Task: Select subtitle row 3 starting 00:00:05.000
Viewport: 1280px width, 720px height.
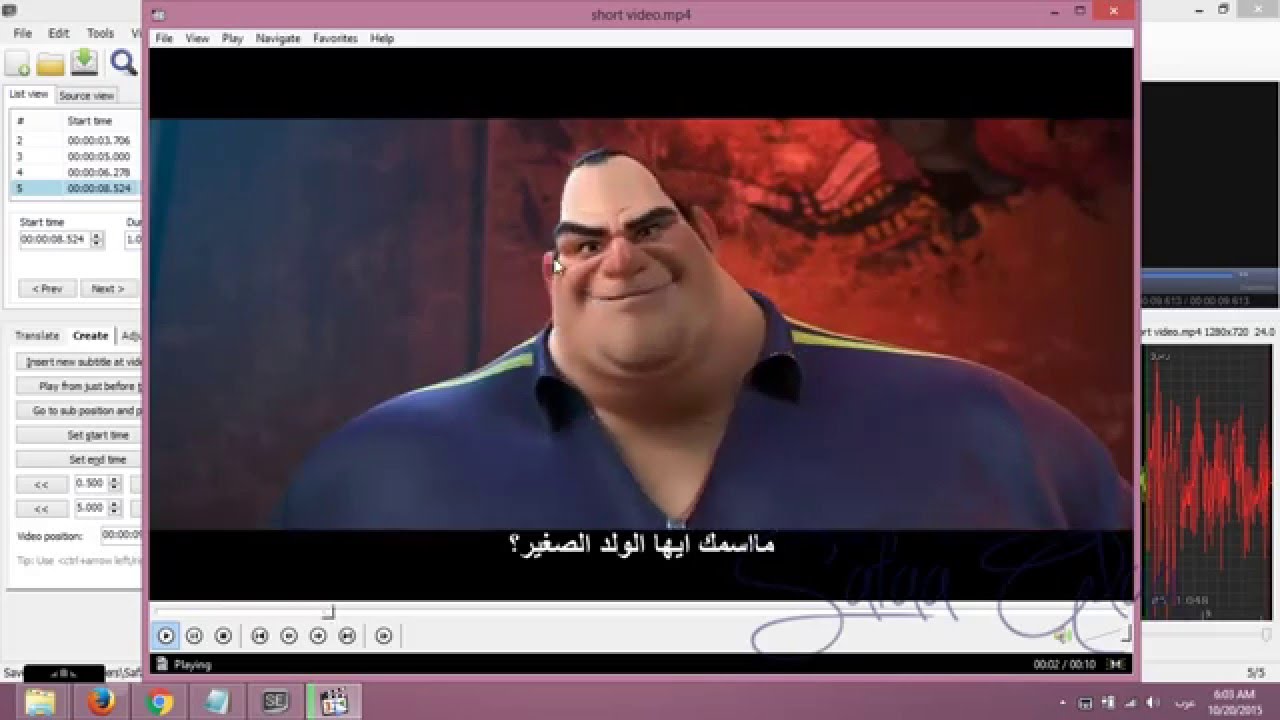Action: tap(76, 157)
